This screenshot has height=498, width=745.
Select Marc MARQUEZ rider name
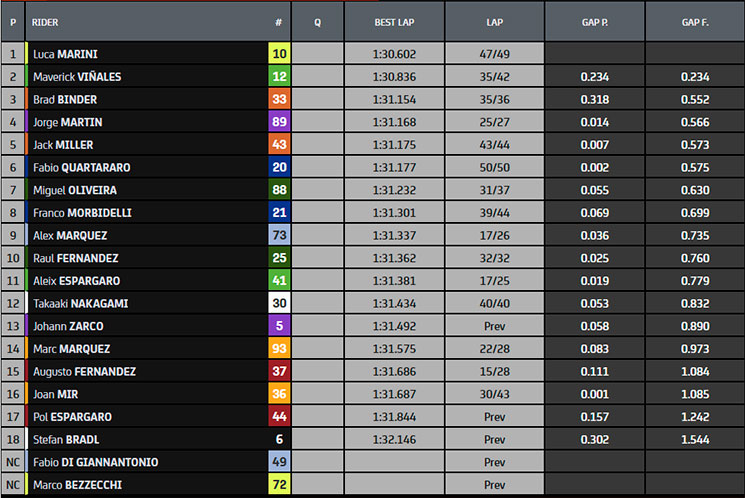point(71,349)
